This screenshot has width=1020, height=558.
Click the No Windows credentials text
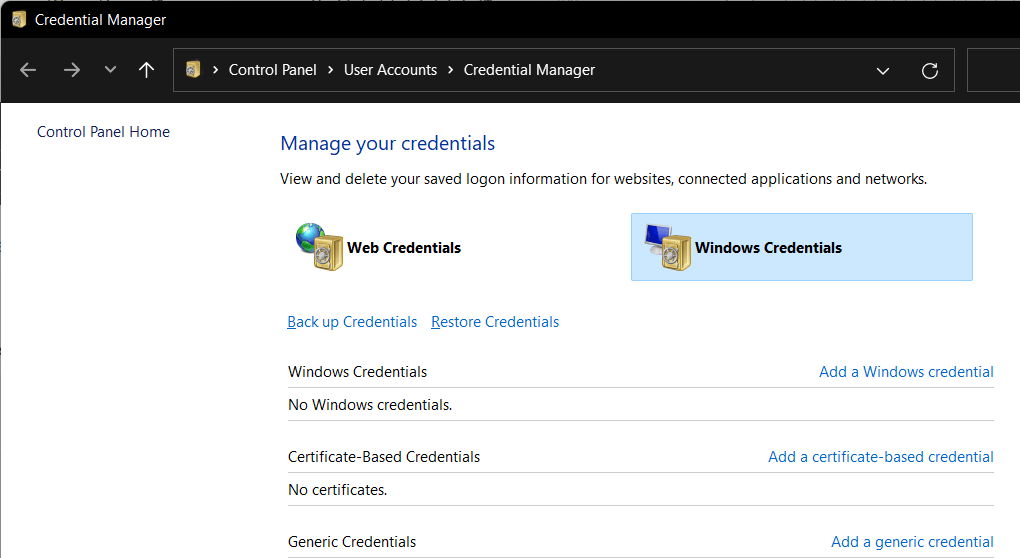coord(370,405)
